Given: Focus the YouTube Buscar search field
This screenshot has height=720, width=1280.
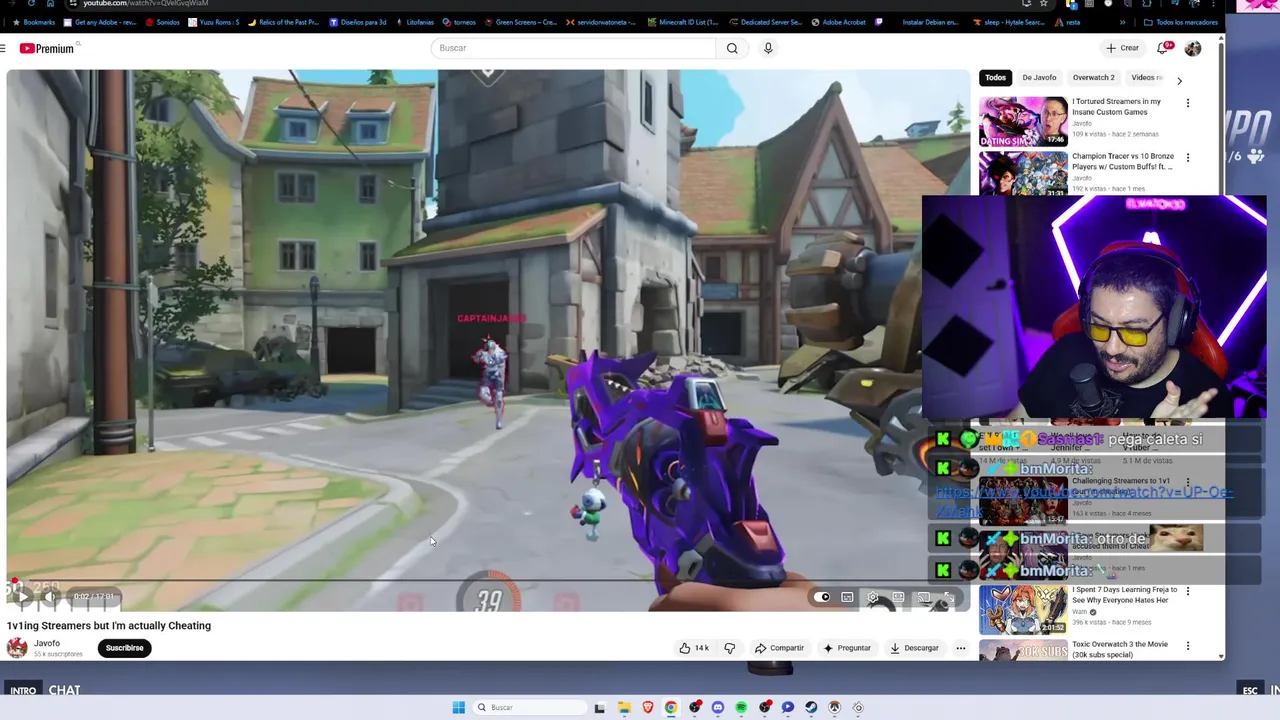Looking at the screenshot, I should (x=573, y=48).
